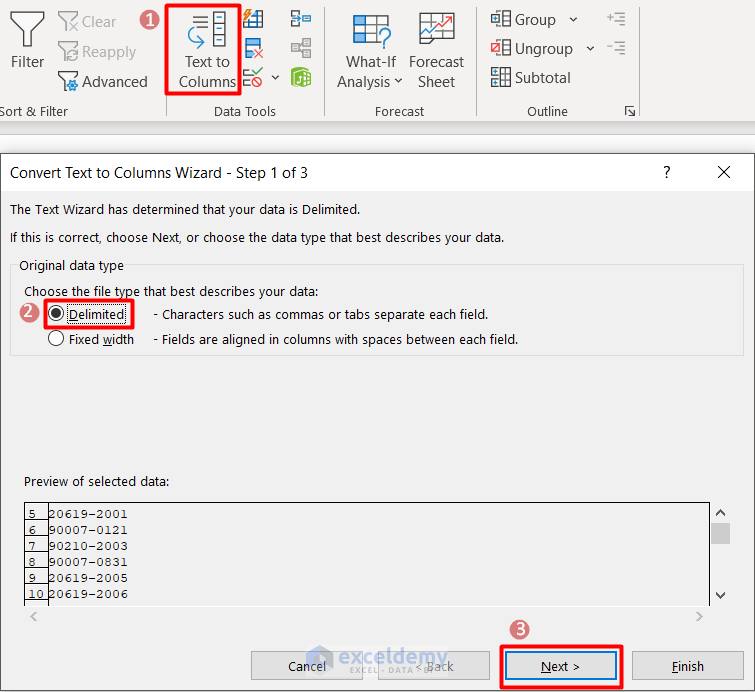This screenshot has height=692, width=755.
Task: Expand Data Validation dropdown arrow
Action: point(275,78)
